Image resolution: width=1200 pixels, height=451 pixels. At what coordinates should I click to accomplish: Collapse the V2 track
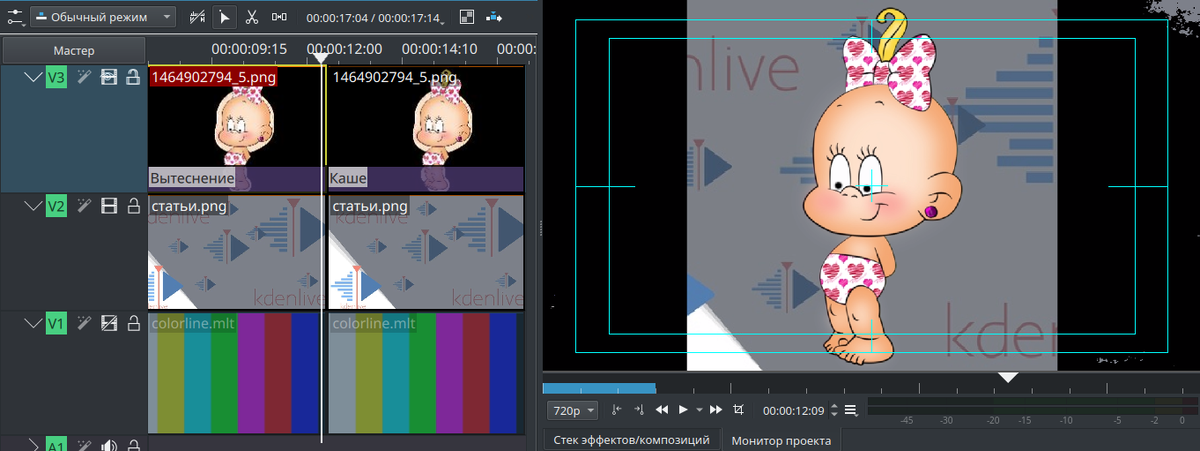tap(32, 206)
